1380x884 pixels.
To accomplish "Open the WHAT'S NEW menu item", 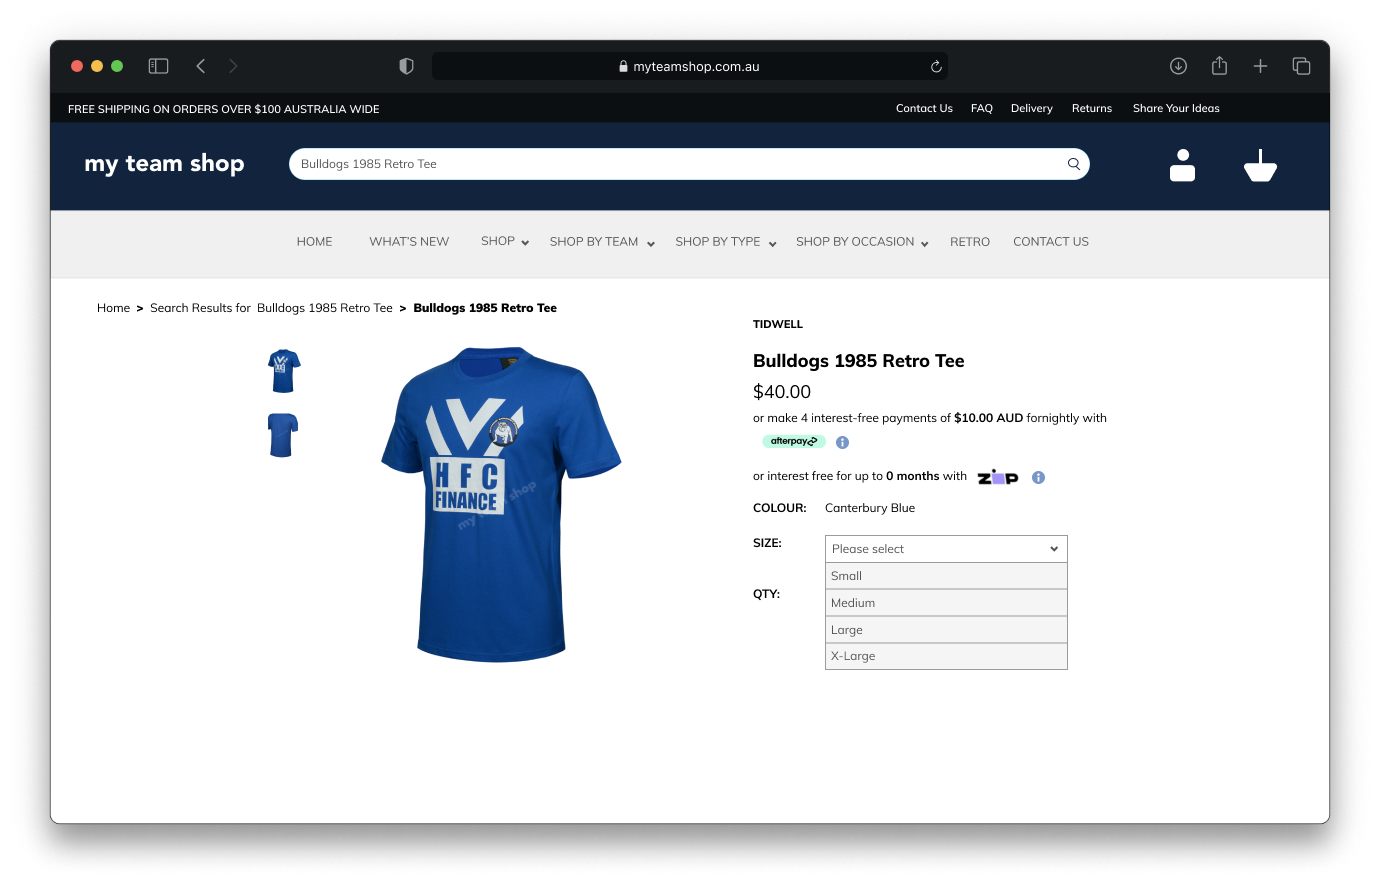I will [x=409, y=242].
